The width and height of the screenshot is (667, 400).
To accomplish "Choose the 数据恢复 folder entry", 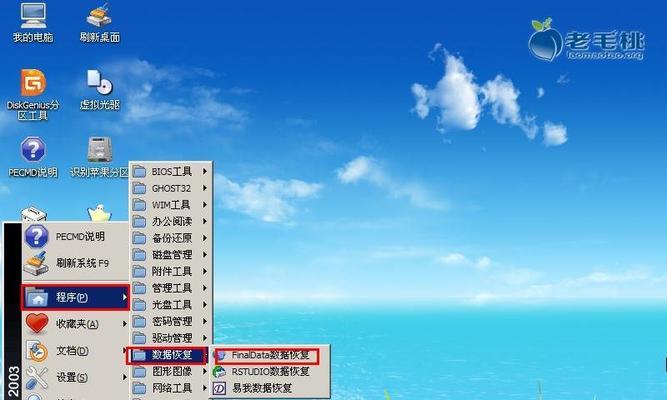I will click(x=168, y=355).
